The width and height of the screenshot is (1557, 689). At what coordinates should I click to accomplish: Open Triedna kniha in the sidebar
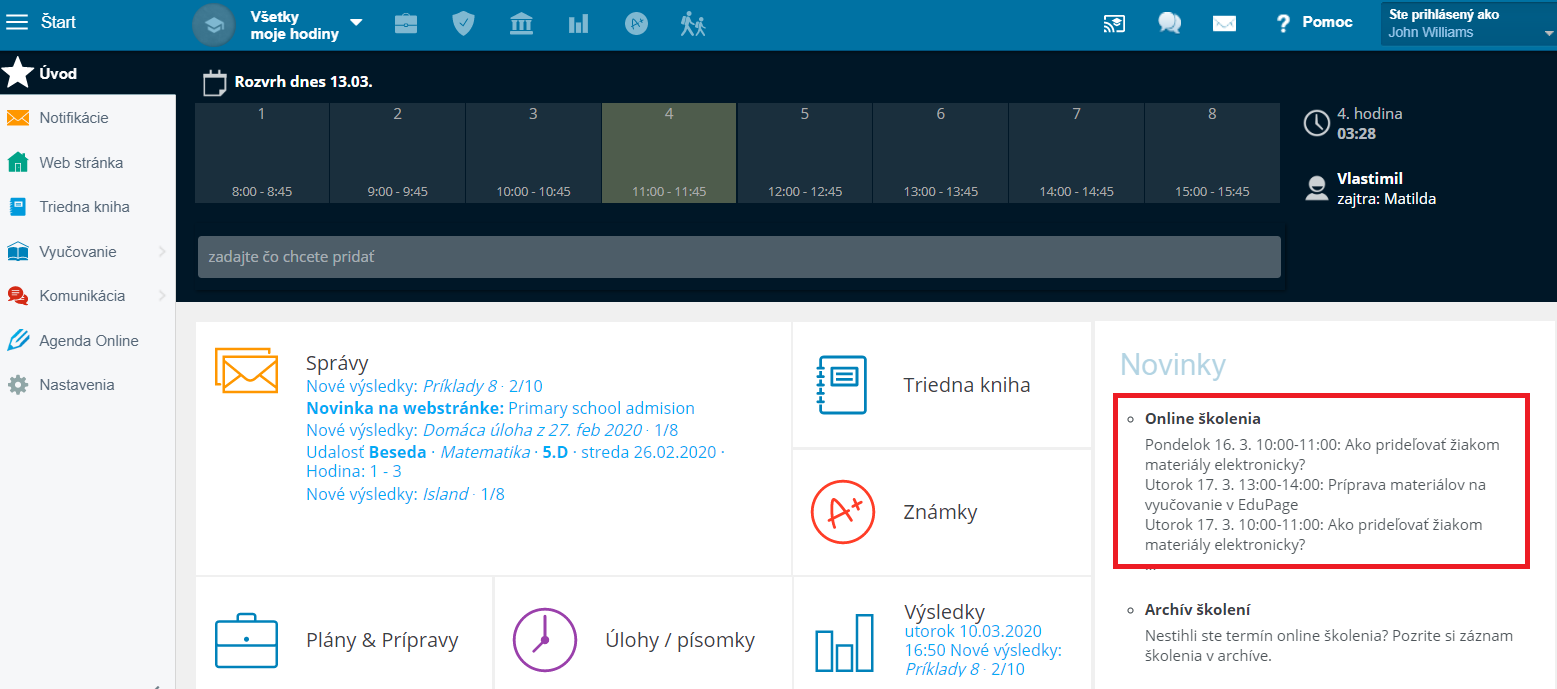click(x=88, y=207)
